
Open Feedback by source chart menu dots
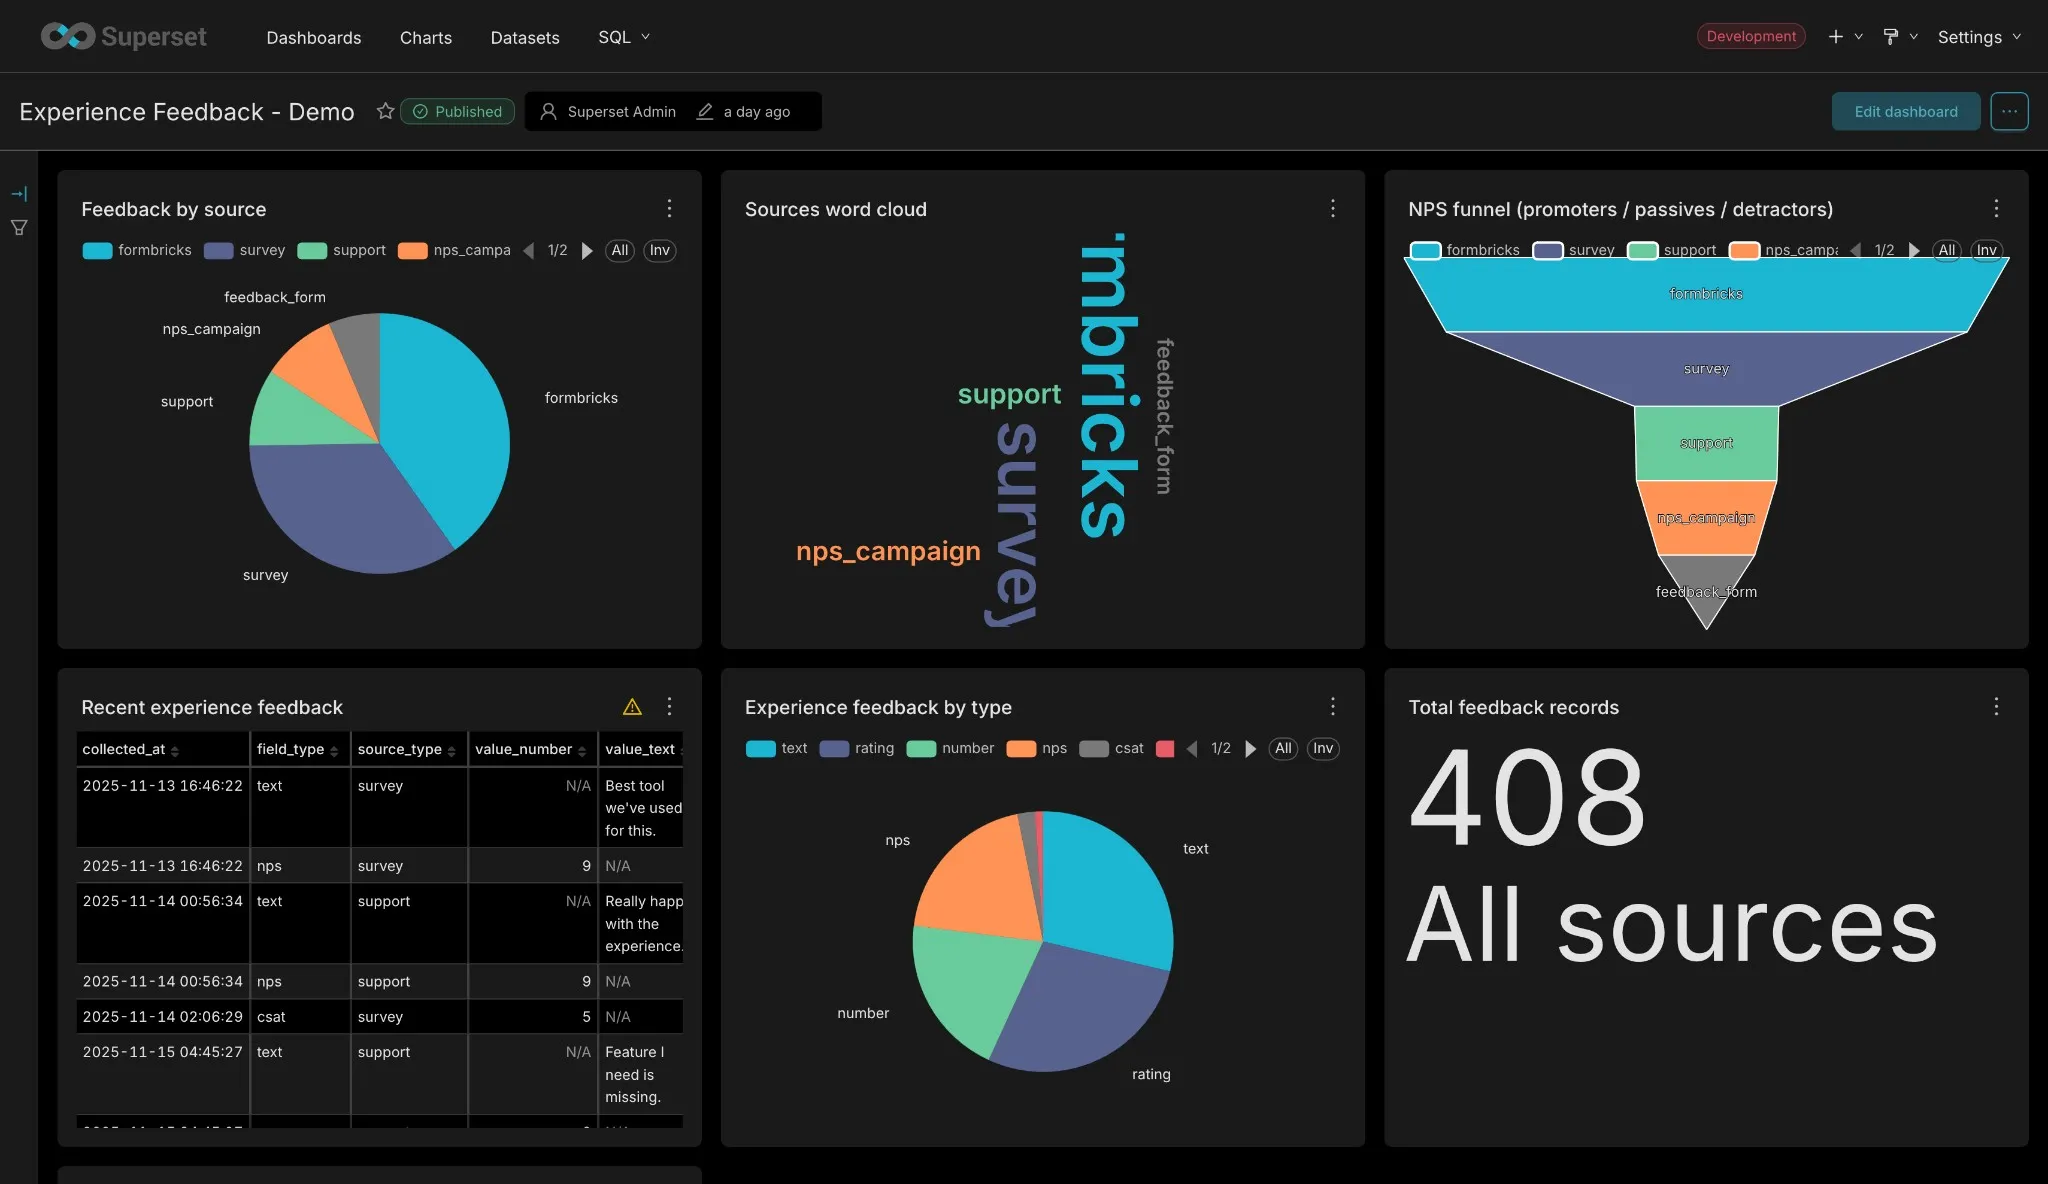pyautogui.click(x=669, y=208)
